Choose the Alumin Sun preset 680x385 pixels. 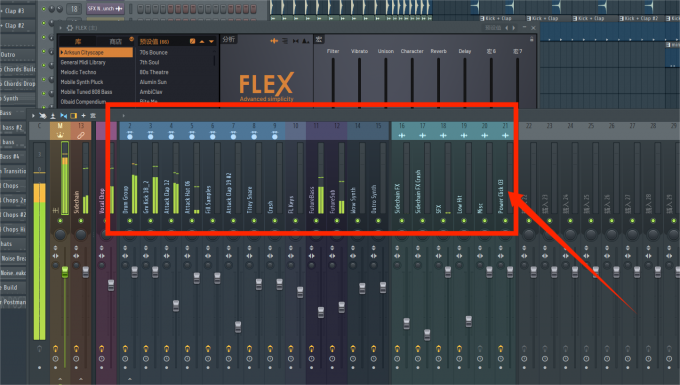coord(153,82)
